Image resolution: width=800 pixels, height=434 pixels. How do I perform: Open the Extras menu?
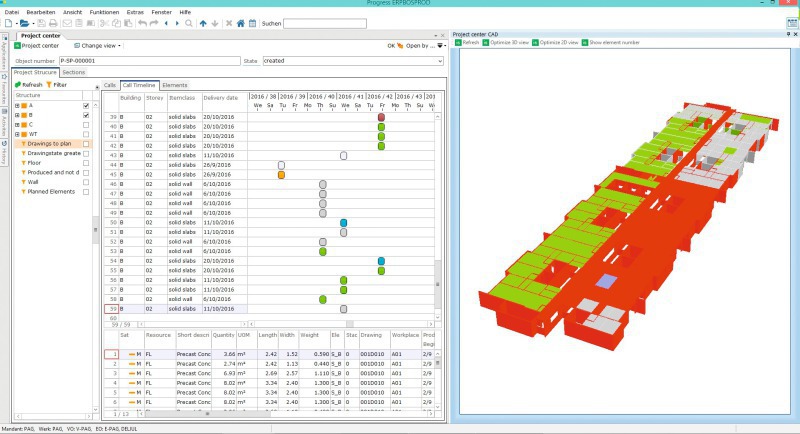(135, 12)
